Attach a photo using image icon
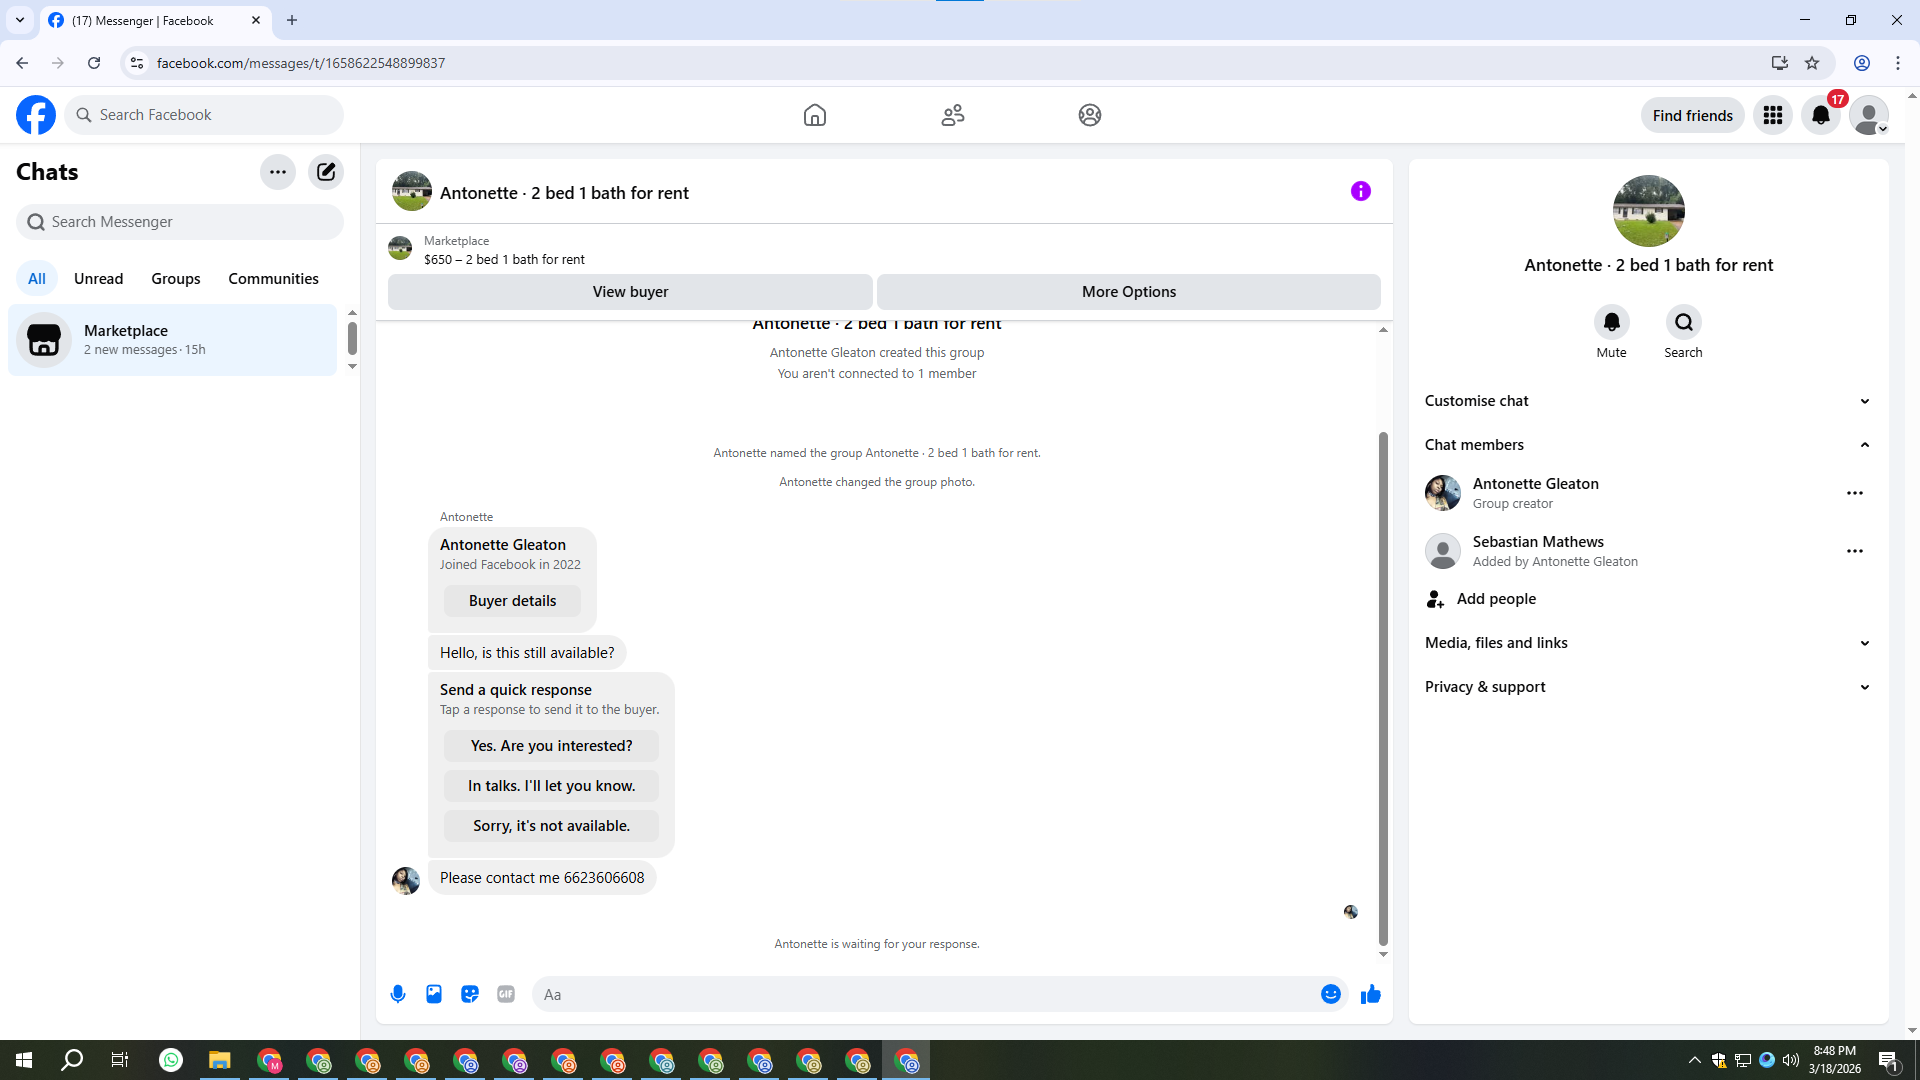 (x=434, y=994)
